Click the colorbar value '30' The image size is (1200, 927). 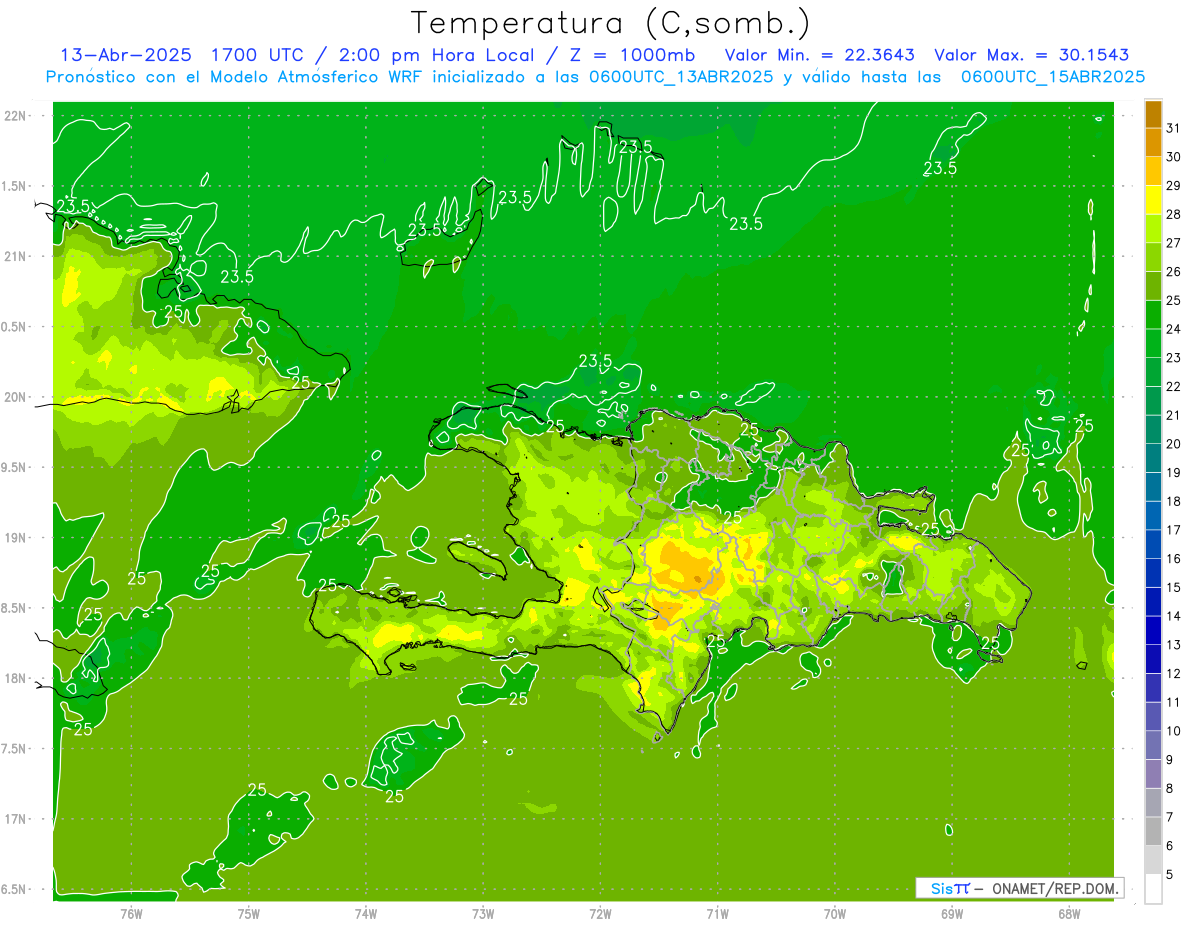coord(1173,157)
